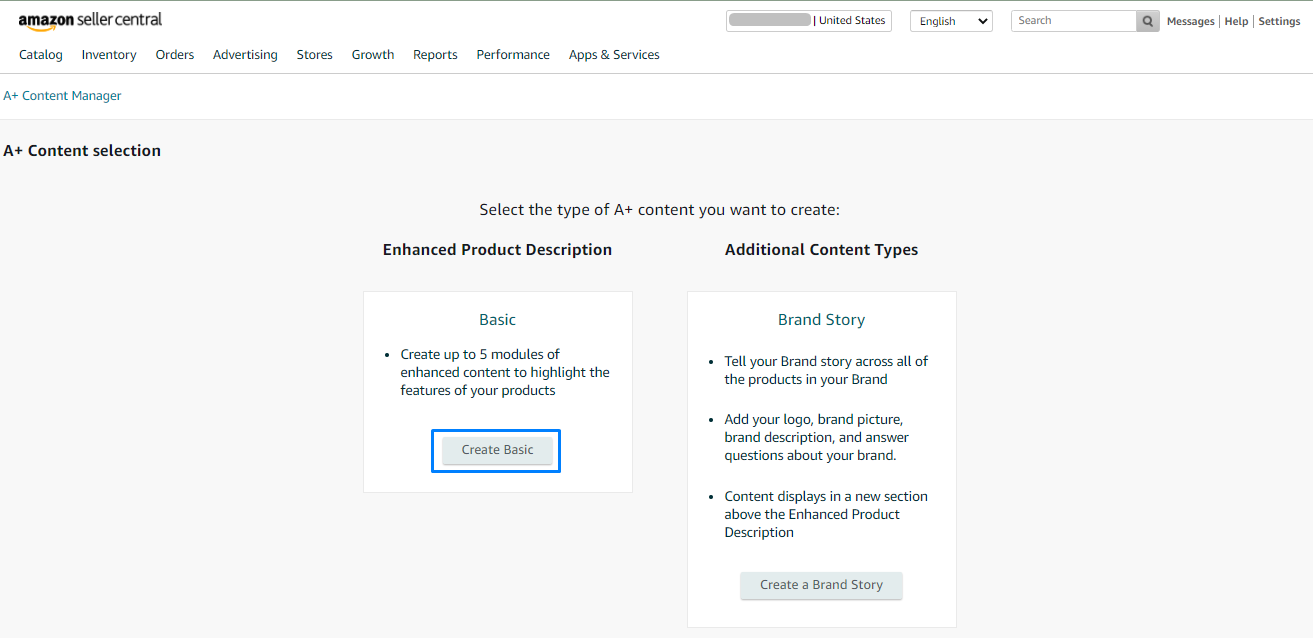Focus the Search input field
1313x638 pixels.
pos(1074,21)
